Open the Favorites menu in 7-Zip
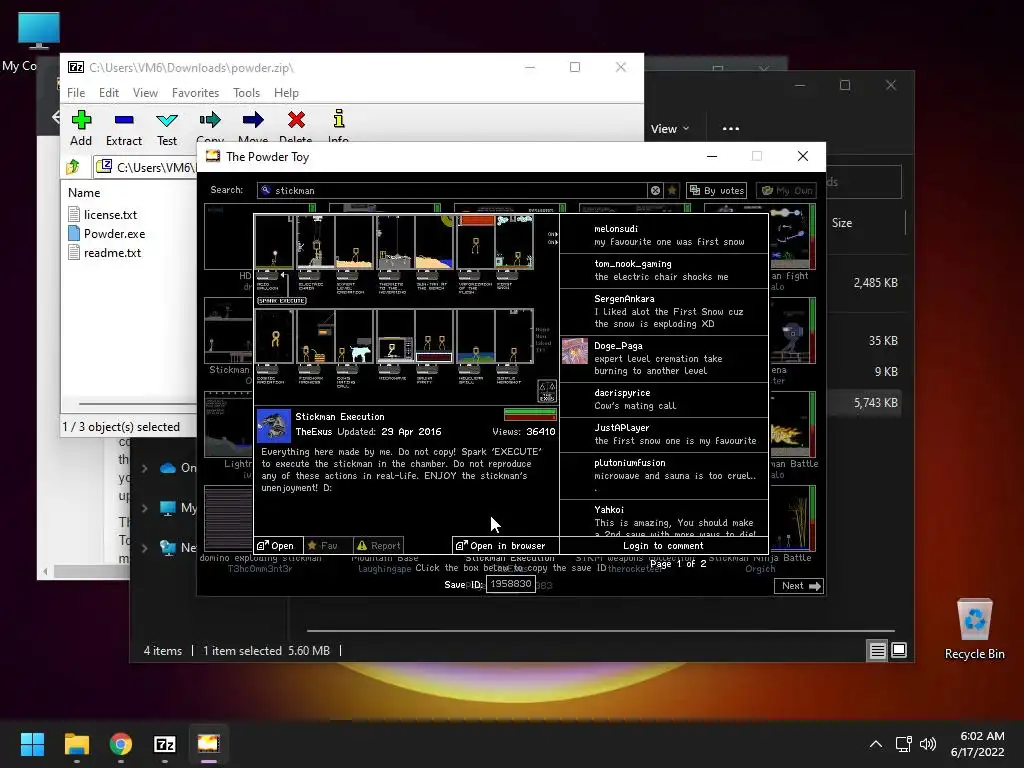This screenshot has height=768, width=1024. point(195,93)
